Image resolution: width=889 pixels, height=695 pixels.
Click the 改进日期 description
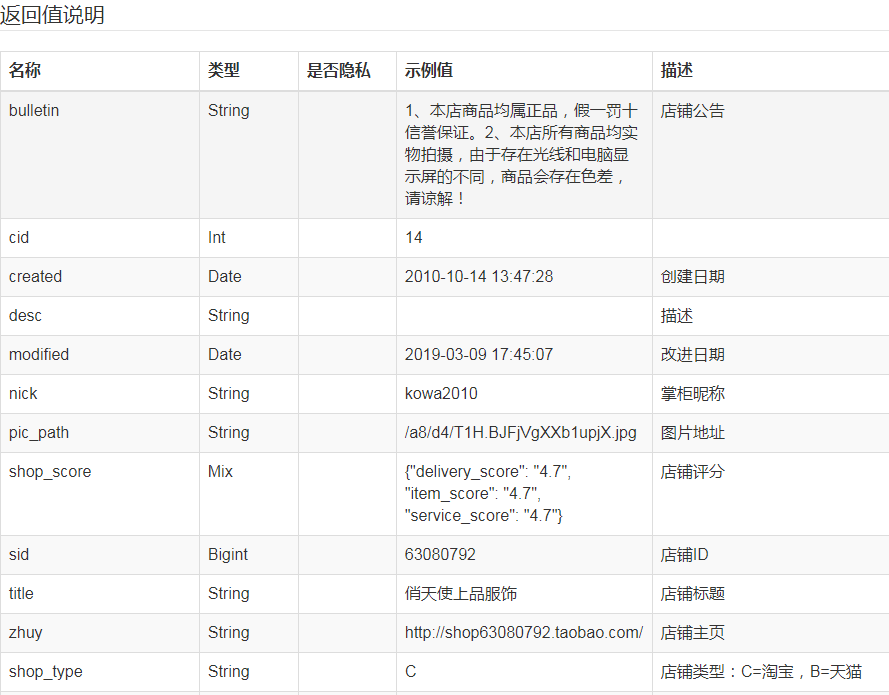point(693,355)
